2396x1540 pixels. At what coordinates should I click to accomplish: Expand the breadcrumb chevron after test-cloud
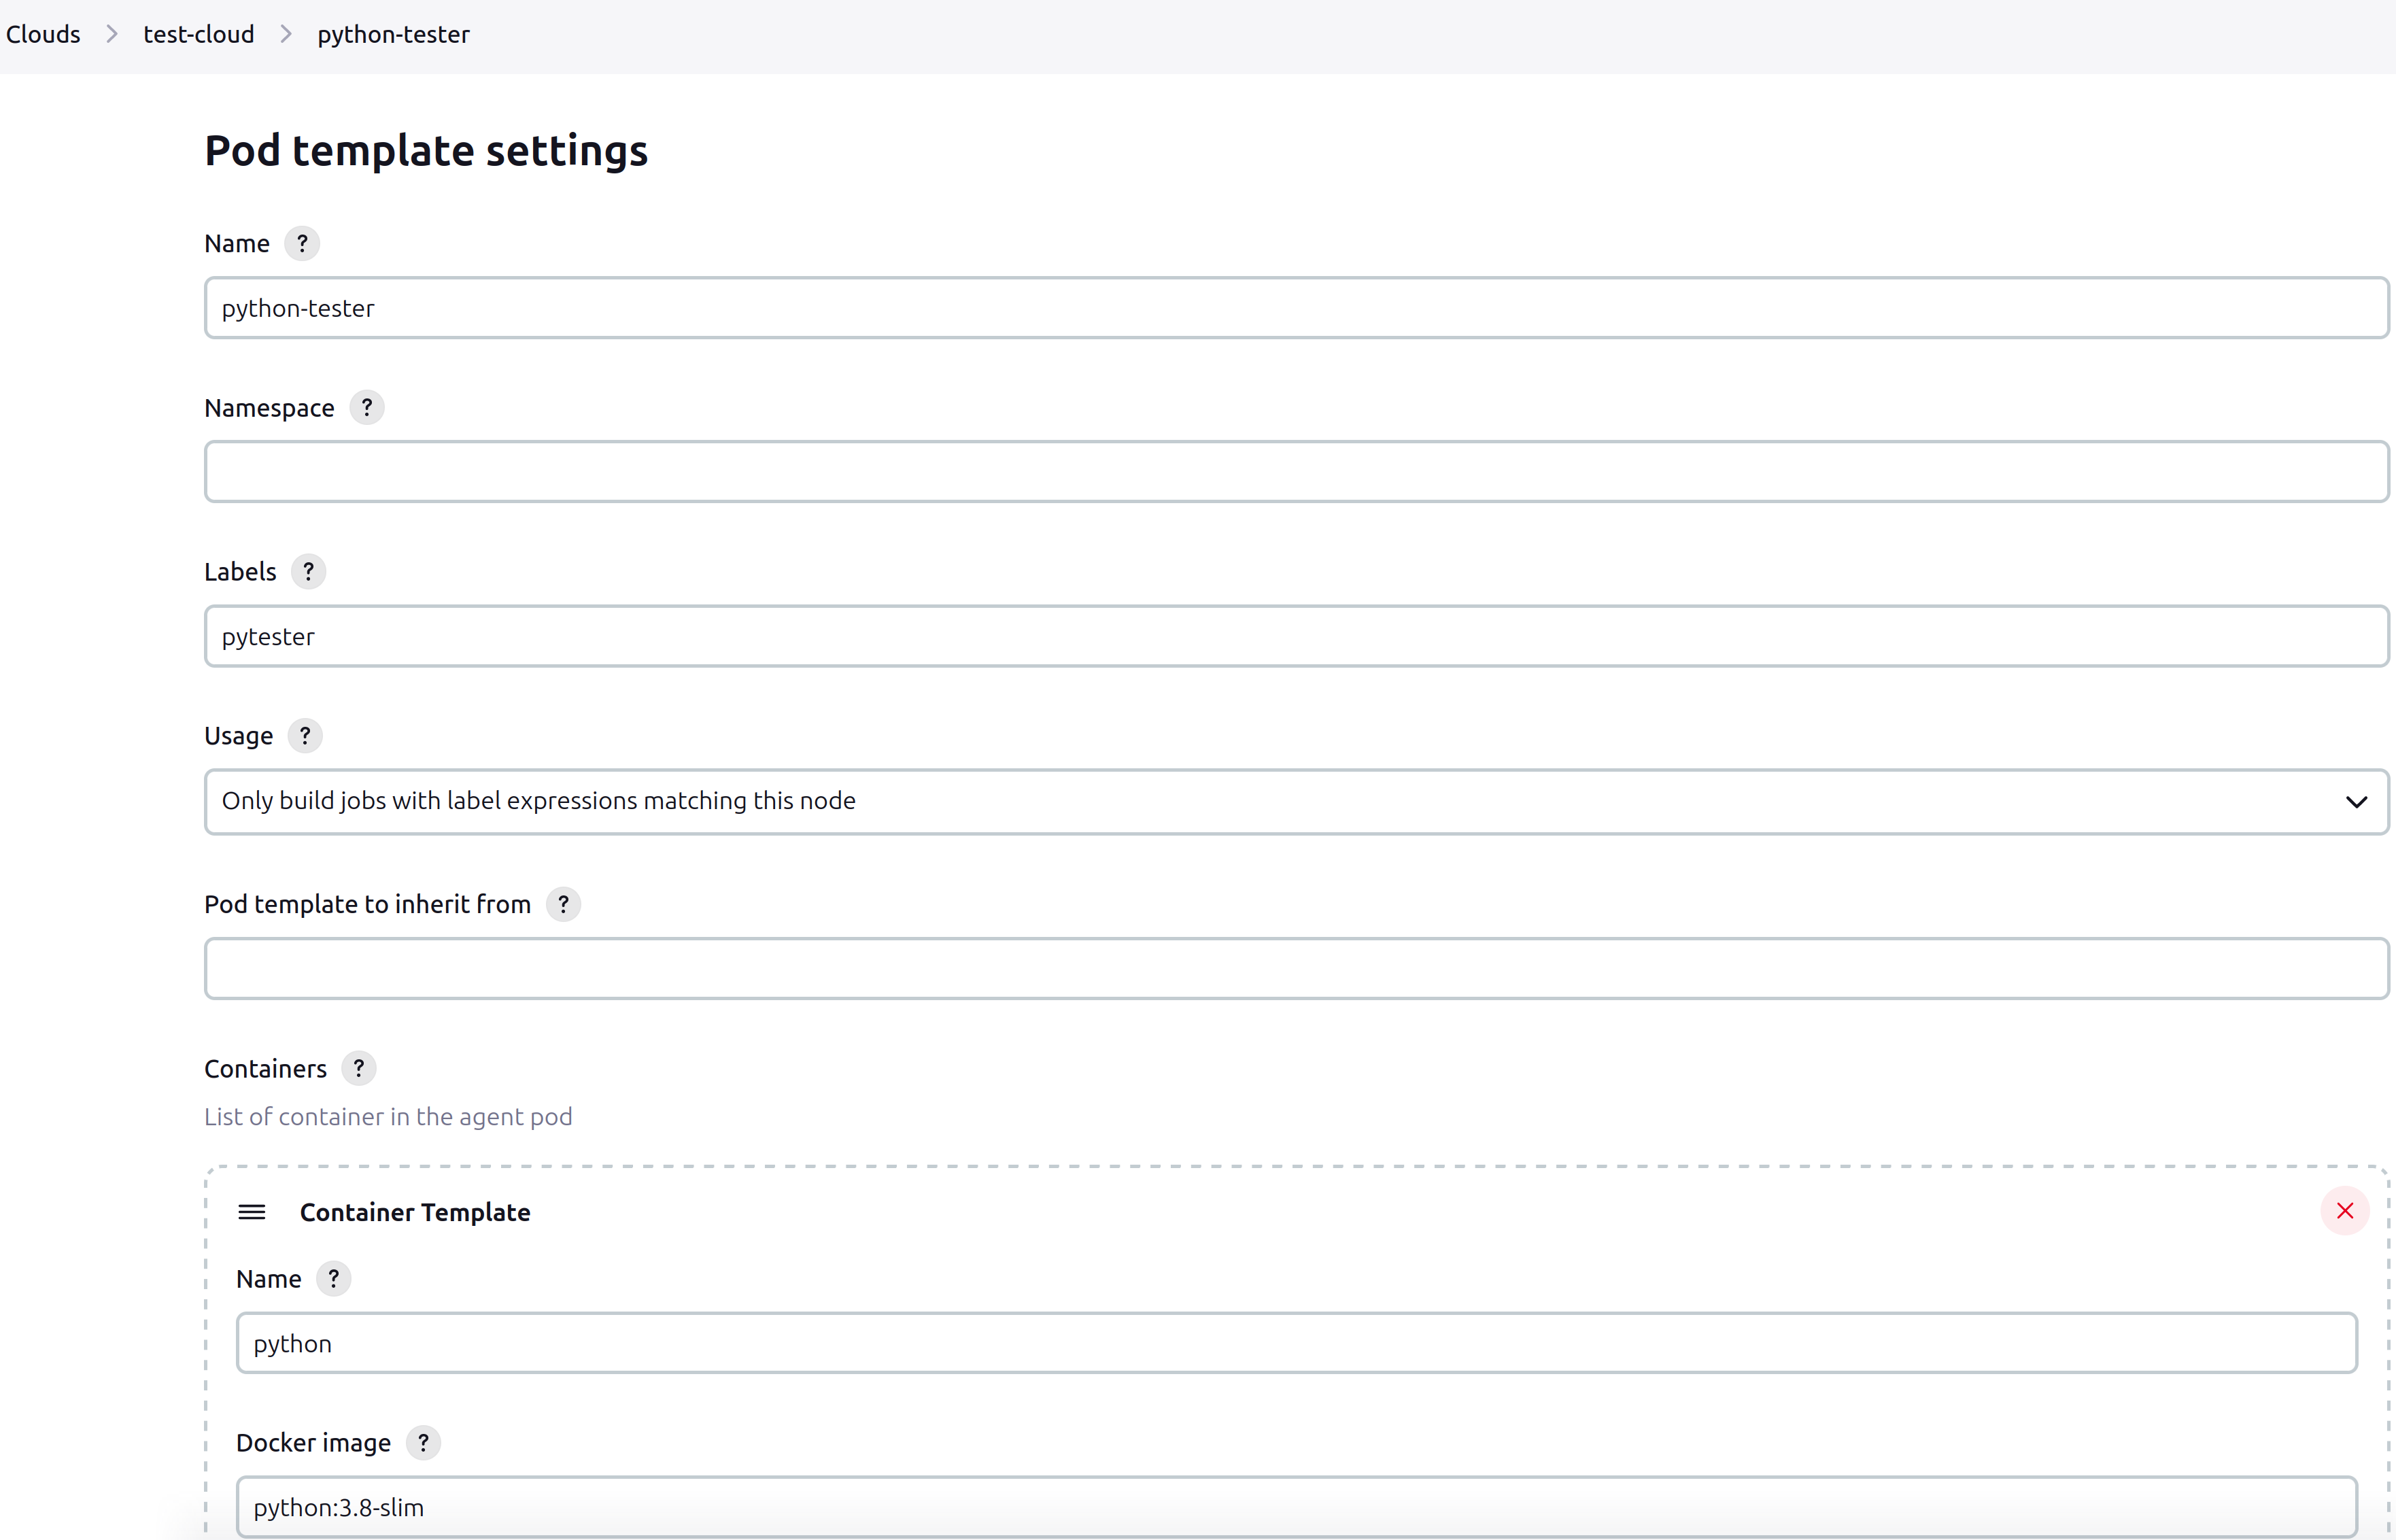[x=286, y=34]
